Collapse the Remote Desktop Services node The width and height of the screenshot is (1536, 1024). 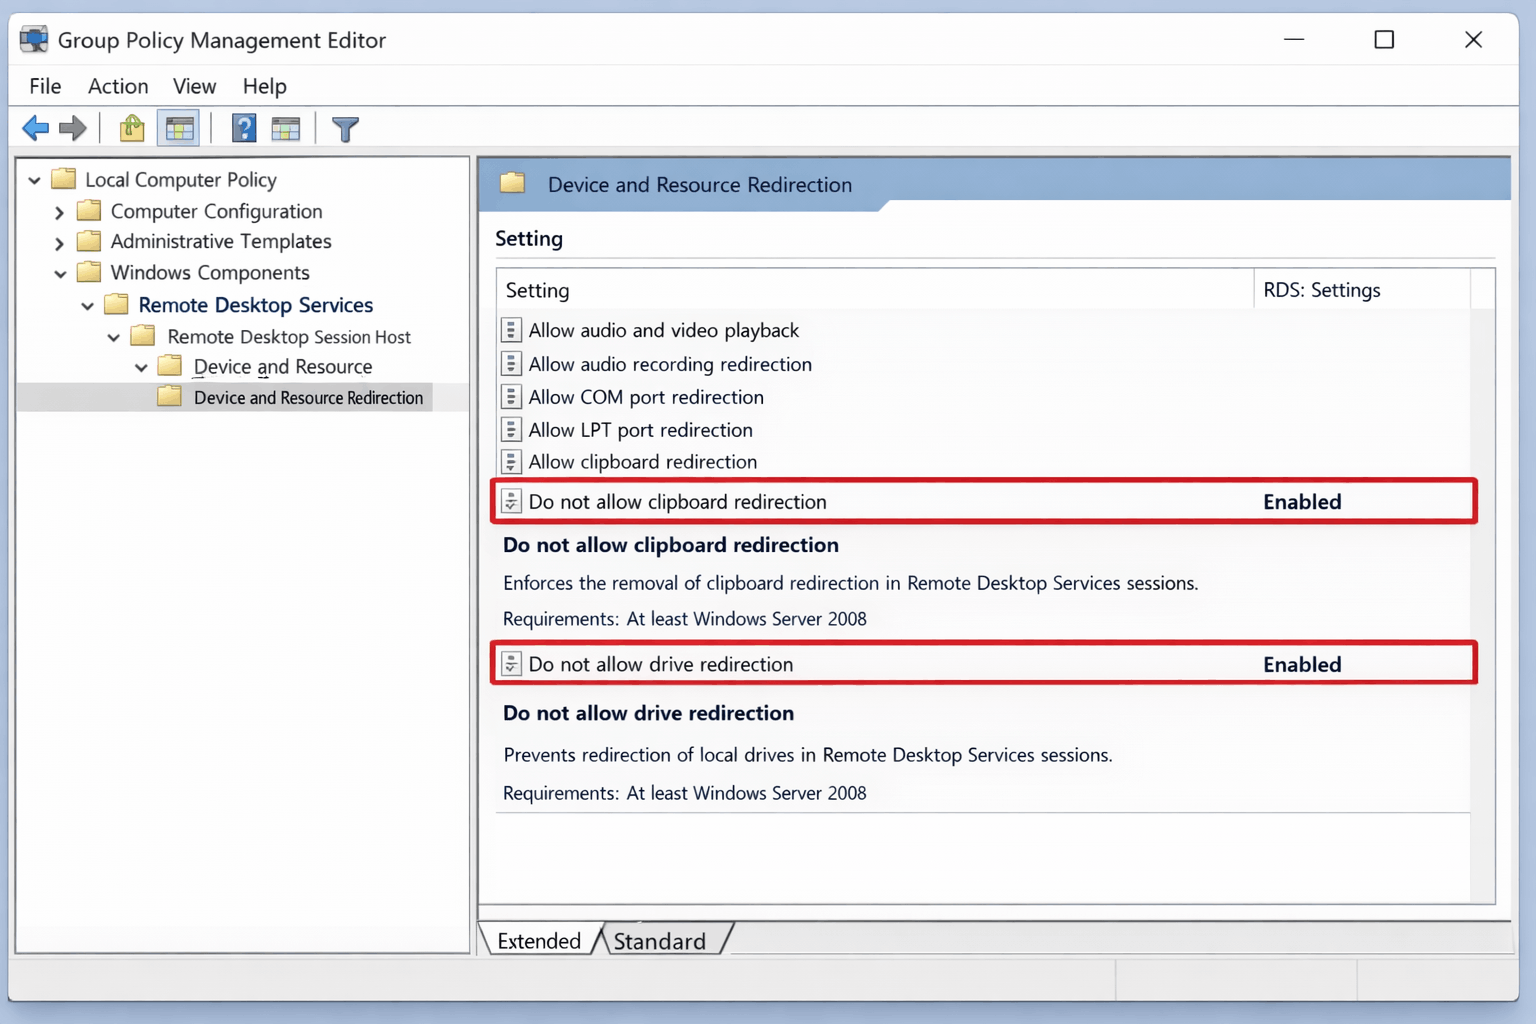tap(87, 305)
